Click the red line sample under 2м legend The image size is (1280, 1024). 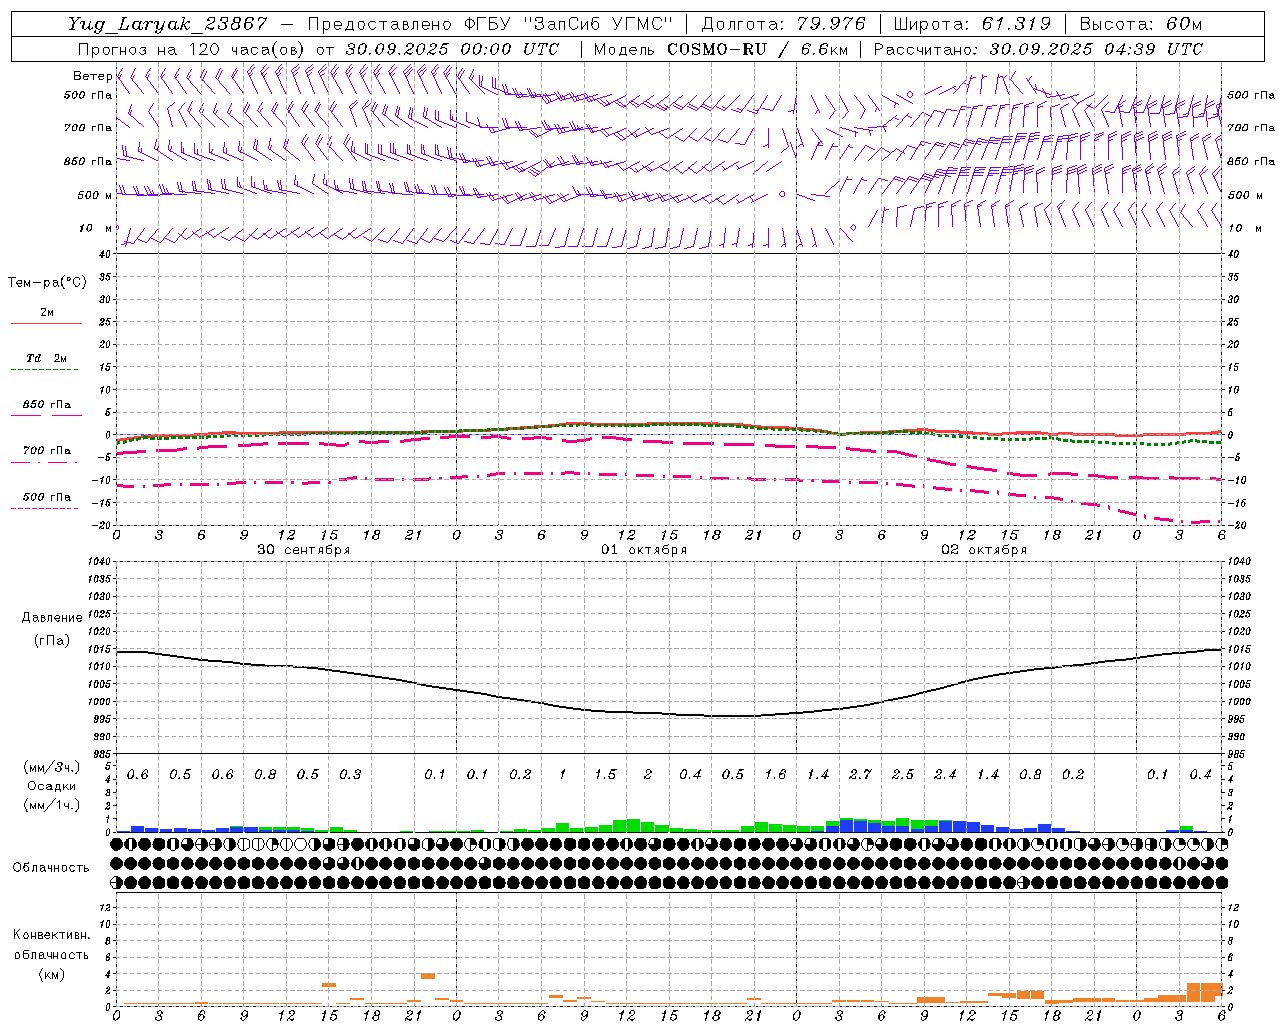coord(46,323)
